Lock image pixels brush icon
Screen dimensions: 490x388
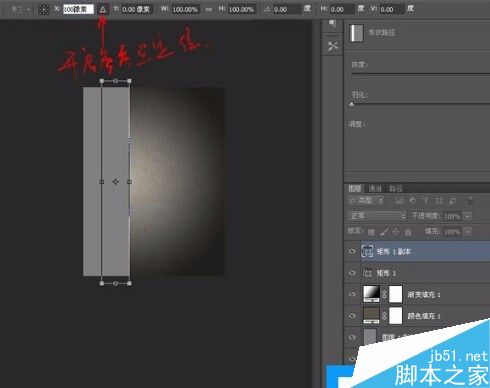pos(384,231)
